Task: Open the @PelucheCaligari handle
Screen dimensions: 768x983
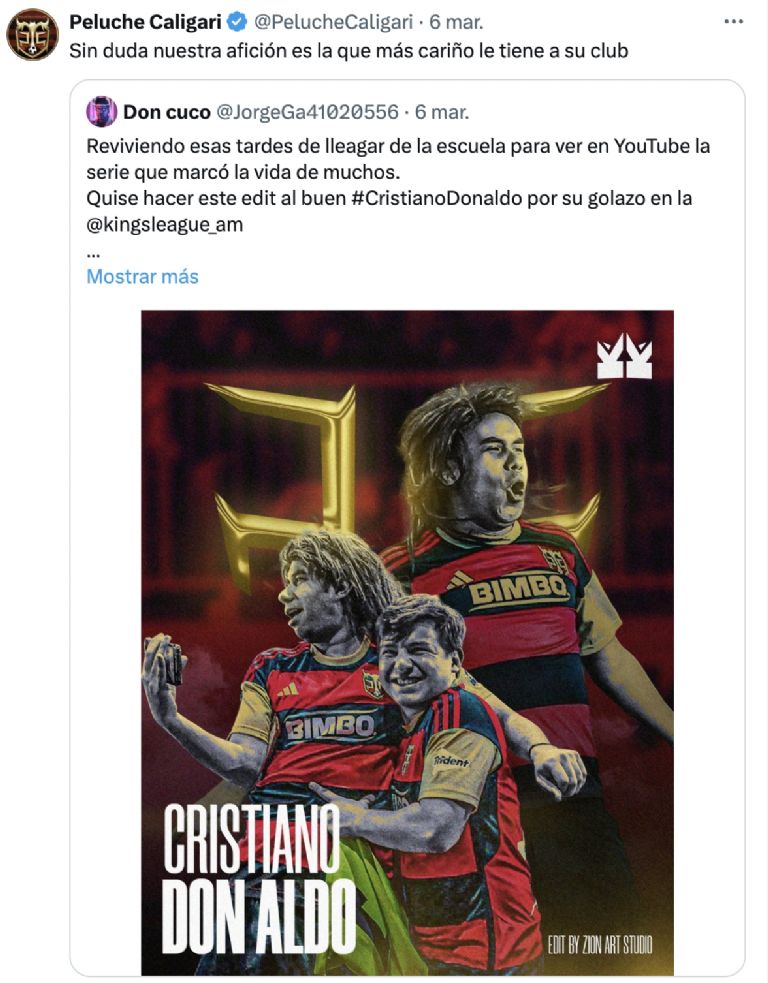Action: coord(333,23)
